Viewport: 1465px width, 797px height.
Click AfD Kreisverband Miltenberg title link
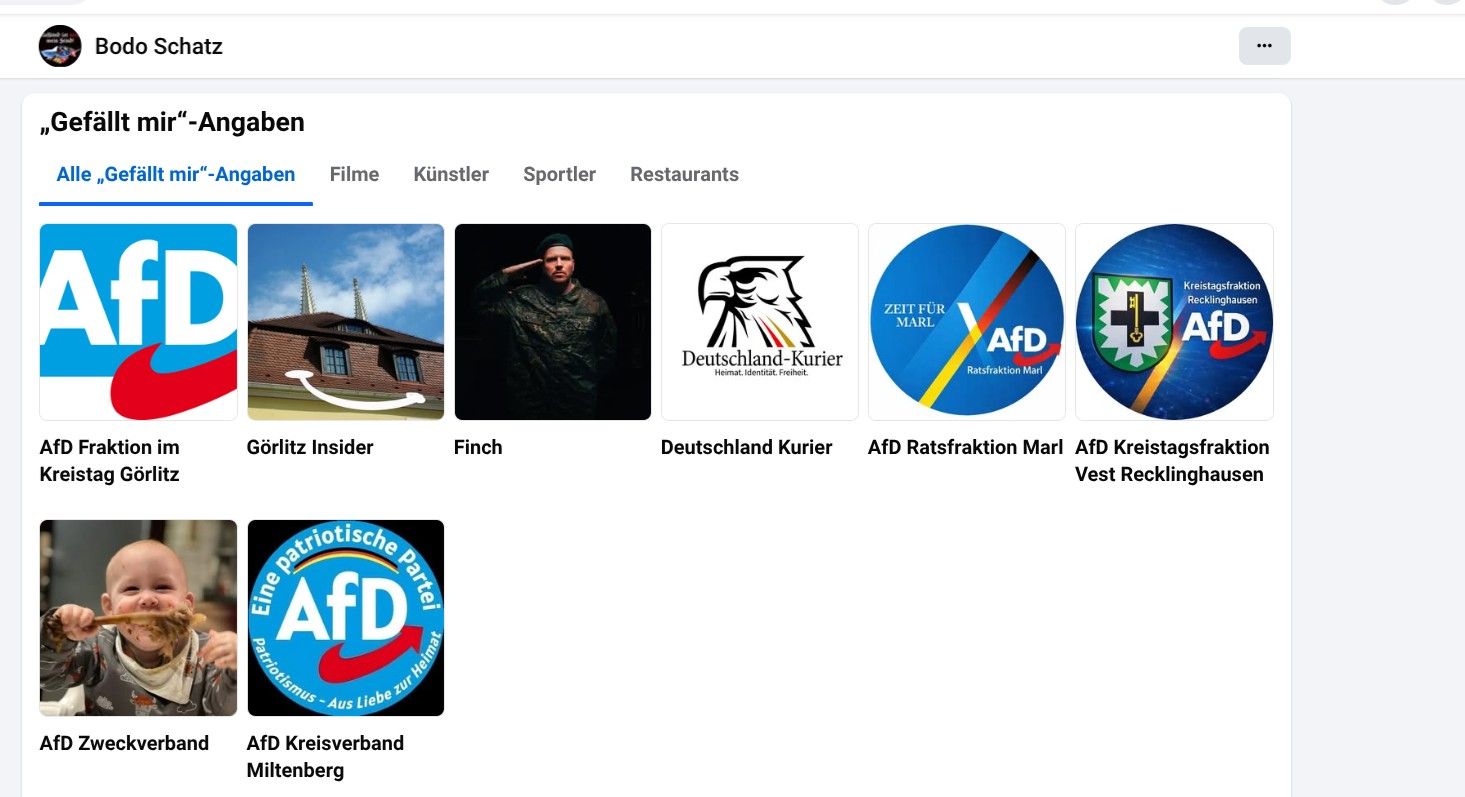coord(325,757)
